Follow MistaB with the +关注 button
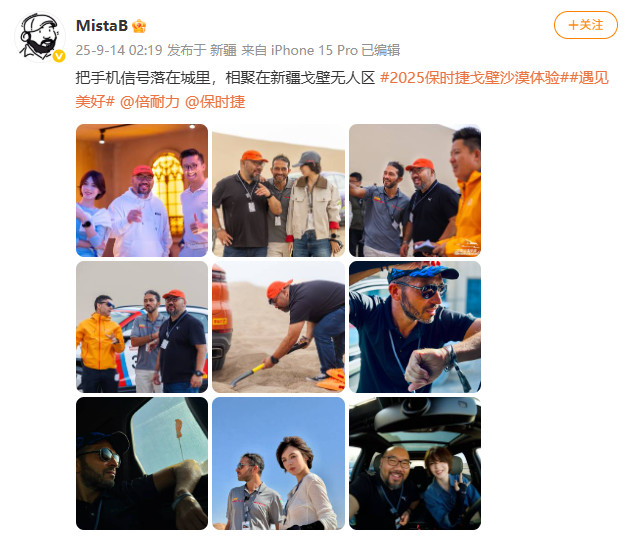The height and width of the screenshot is (546, 631). [586, 25]
